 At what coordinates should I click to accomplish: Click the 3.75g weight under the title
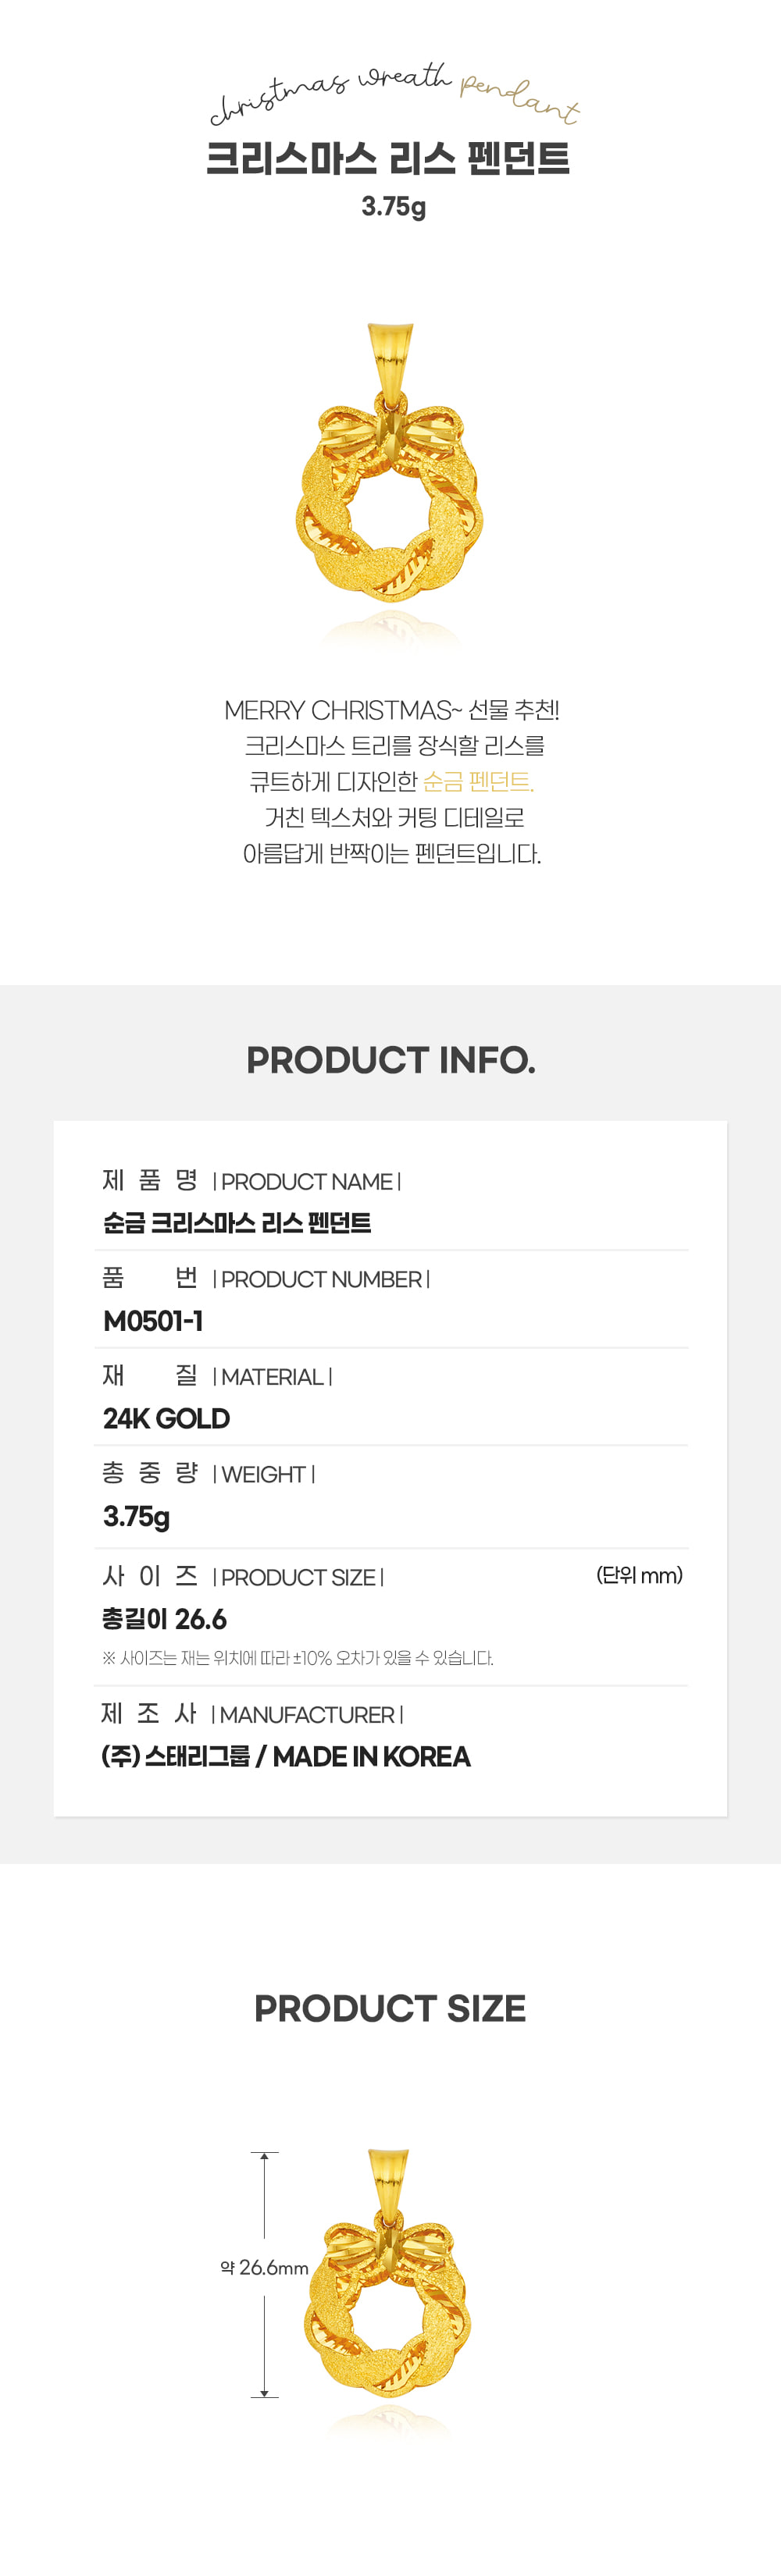click(393, 207)
